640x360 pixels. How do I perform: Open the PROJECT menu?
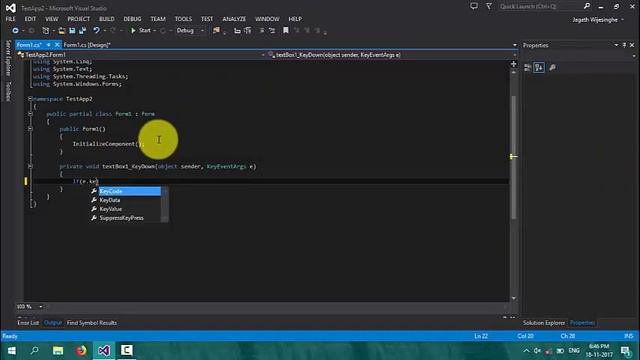pyautogui.click(x=79, y=19)
